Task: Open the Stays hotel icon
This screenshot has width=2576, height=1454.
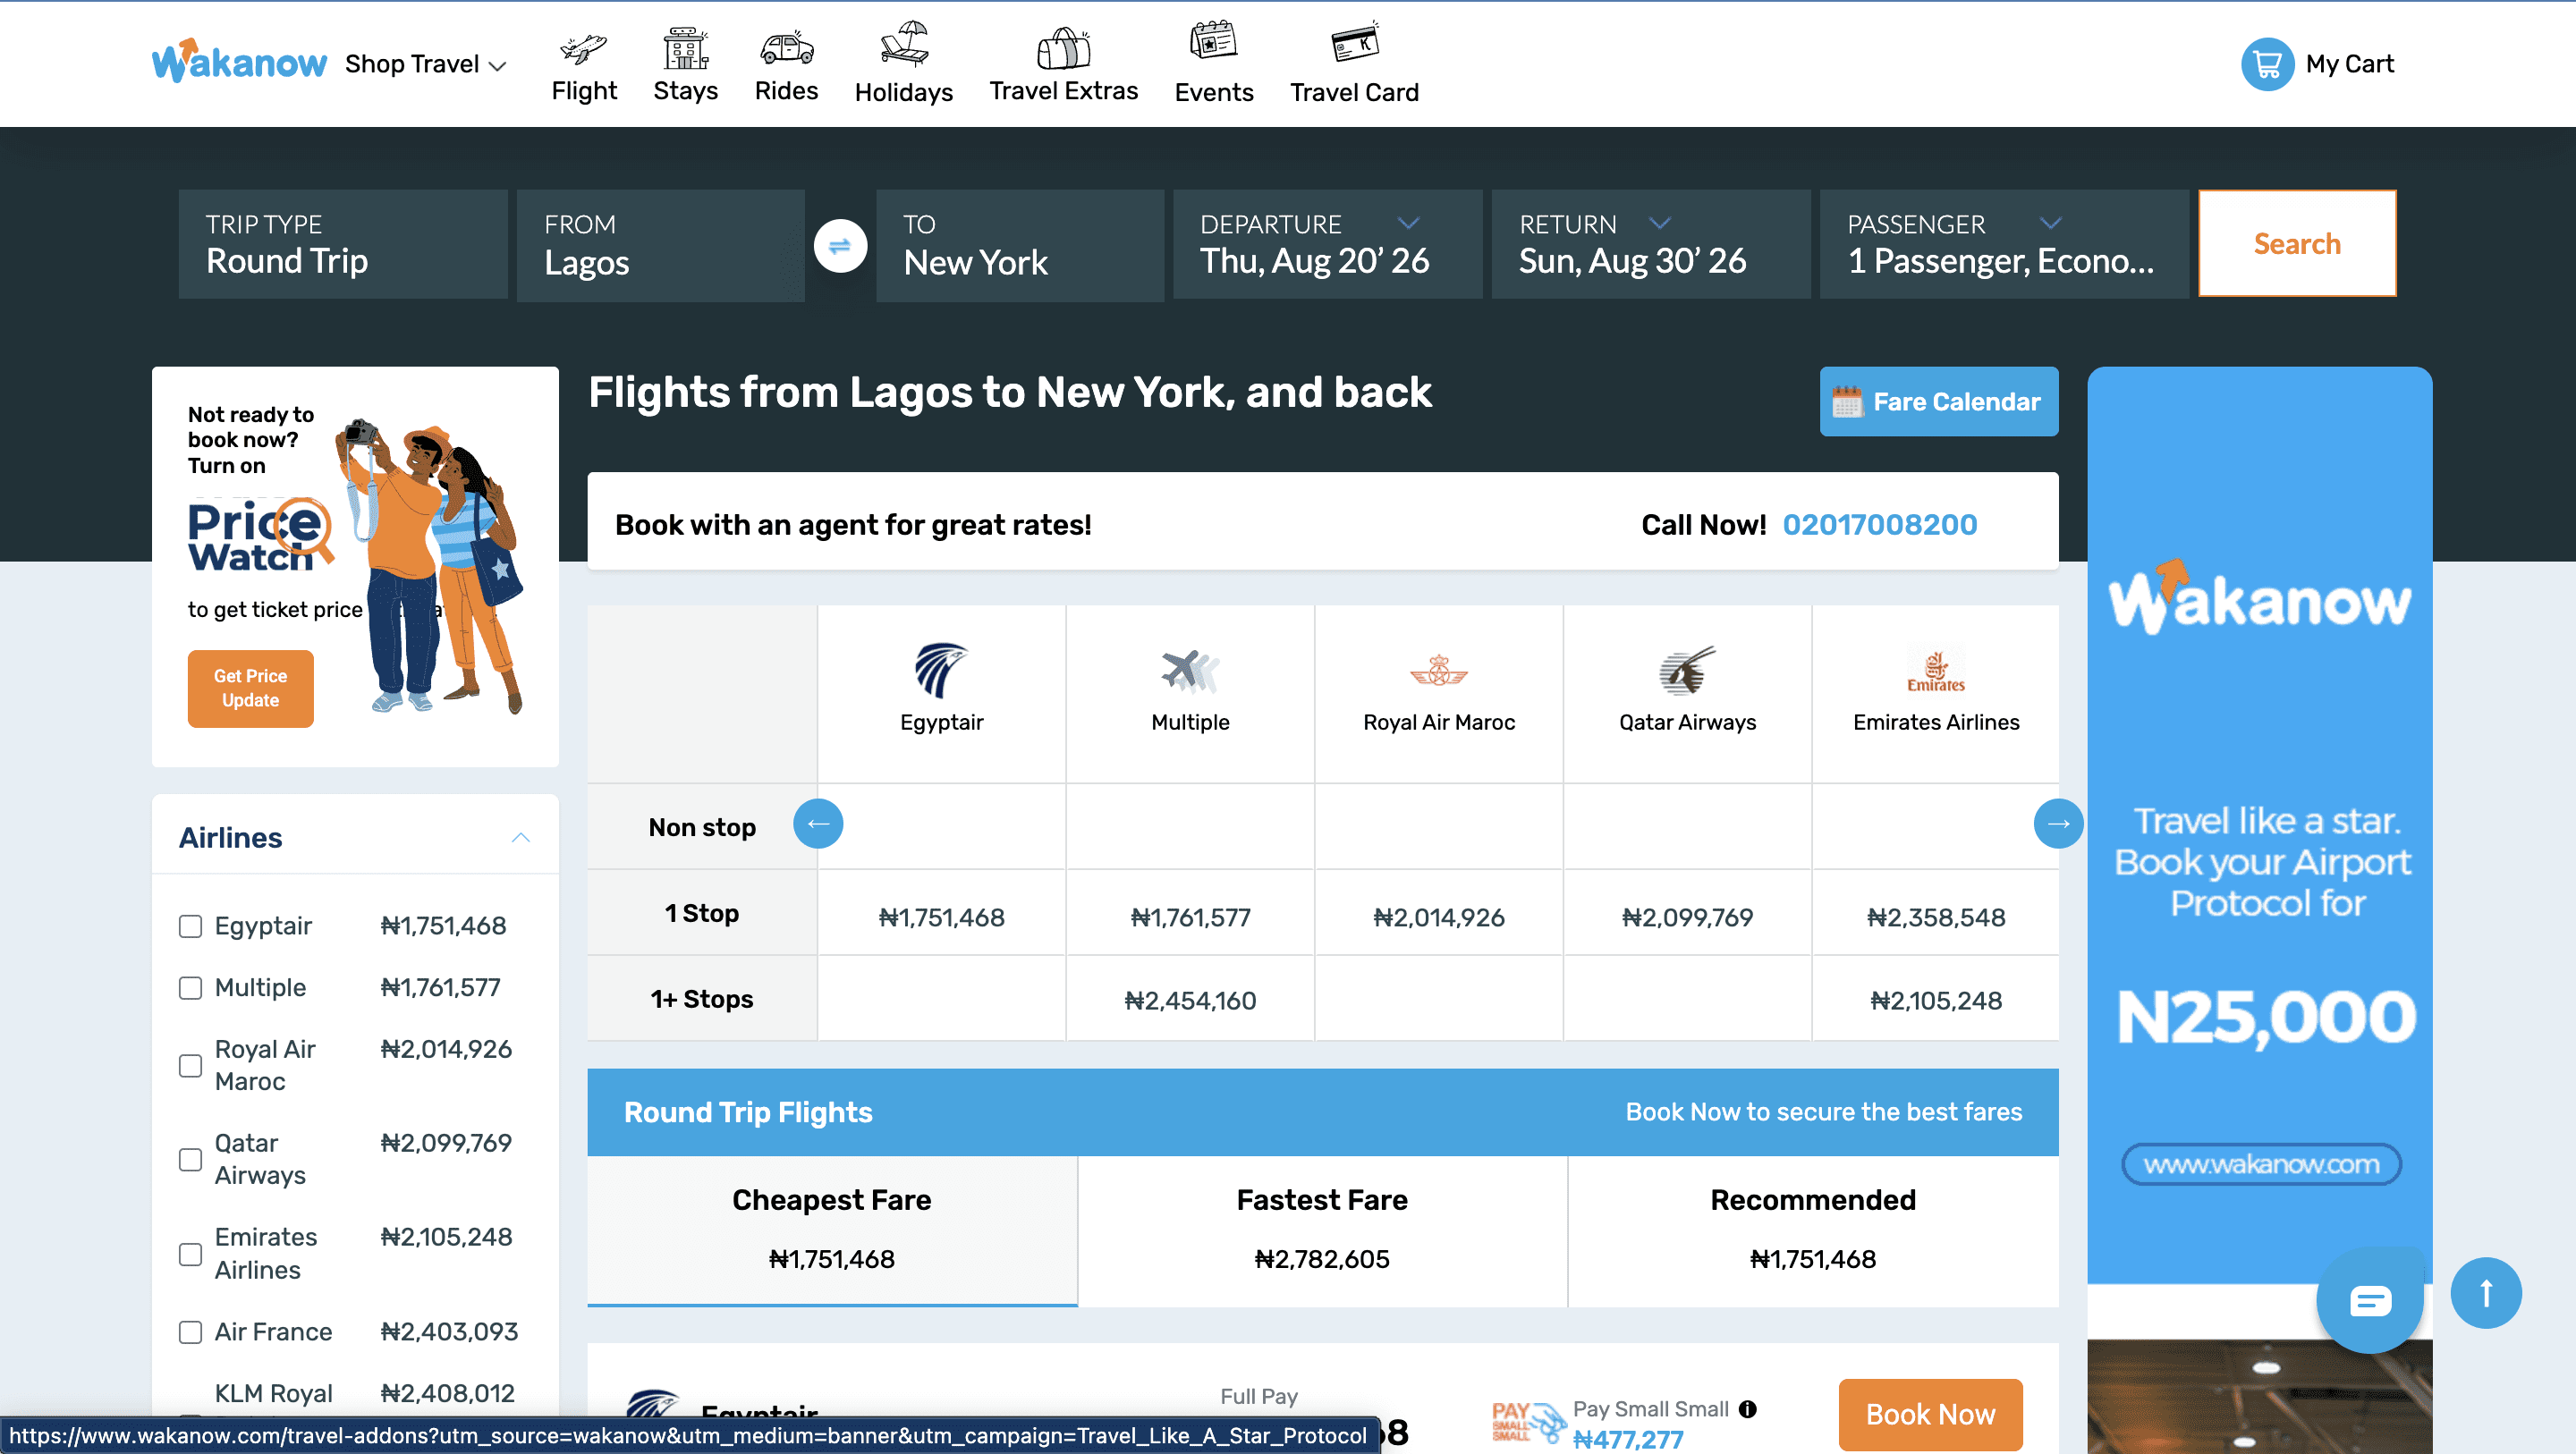Action: click(x=685, y=48)
